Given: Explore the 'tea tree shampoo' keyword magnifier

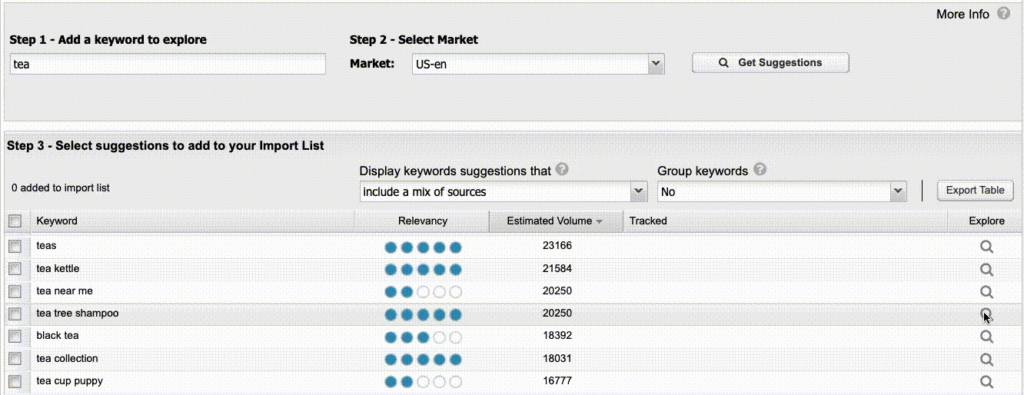Looking at the screenshot, I should (986, 314).
